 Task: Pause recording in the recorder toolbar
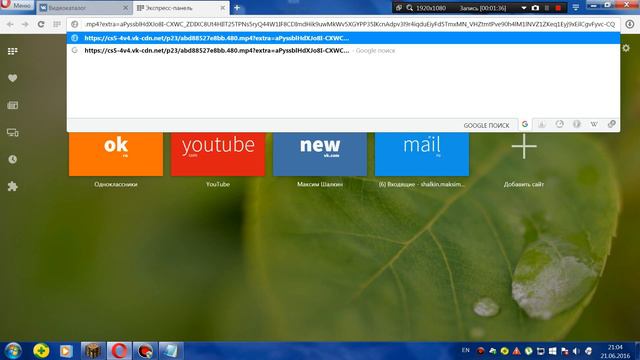pos(547,8)
